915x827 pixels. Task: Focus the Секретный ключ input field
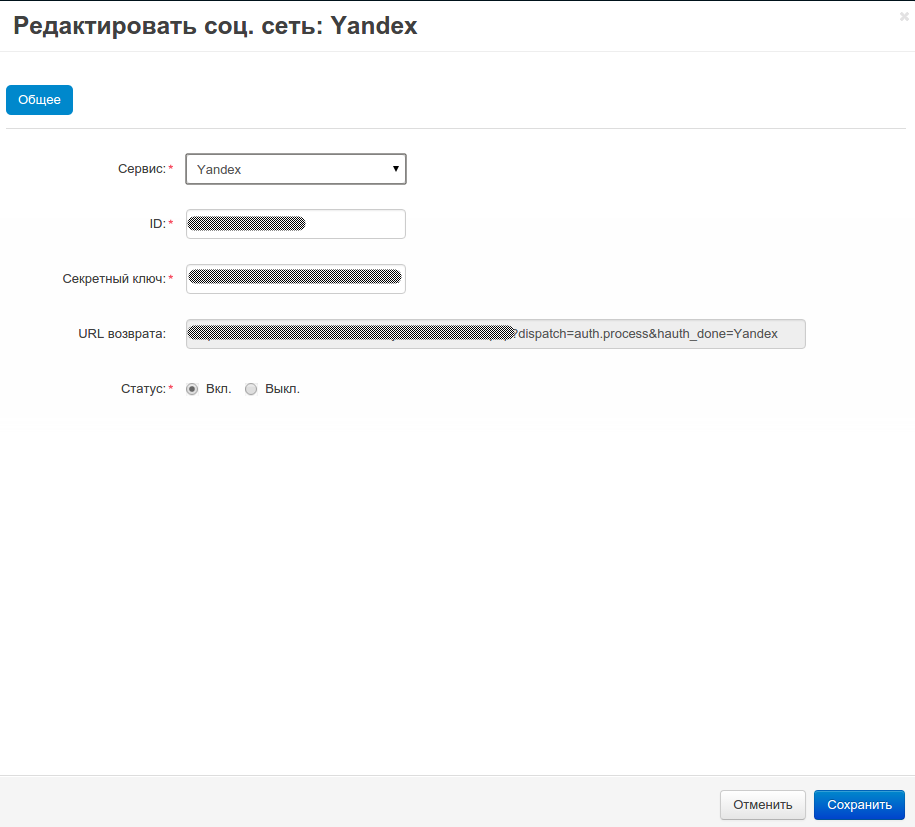click(x=295, y=279)
